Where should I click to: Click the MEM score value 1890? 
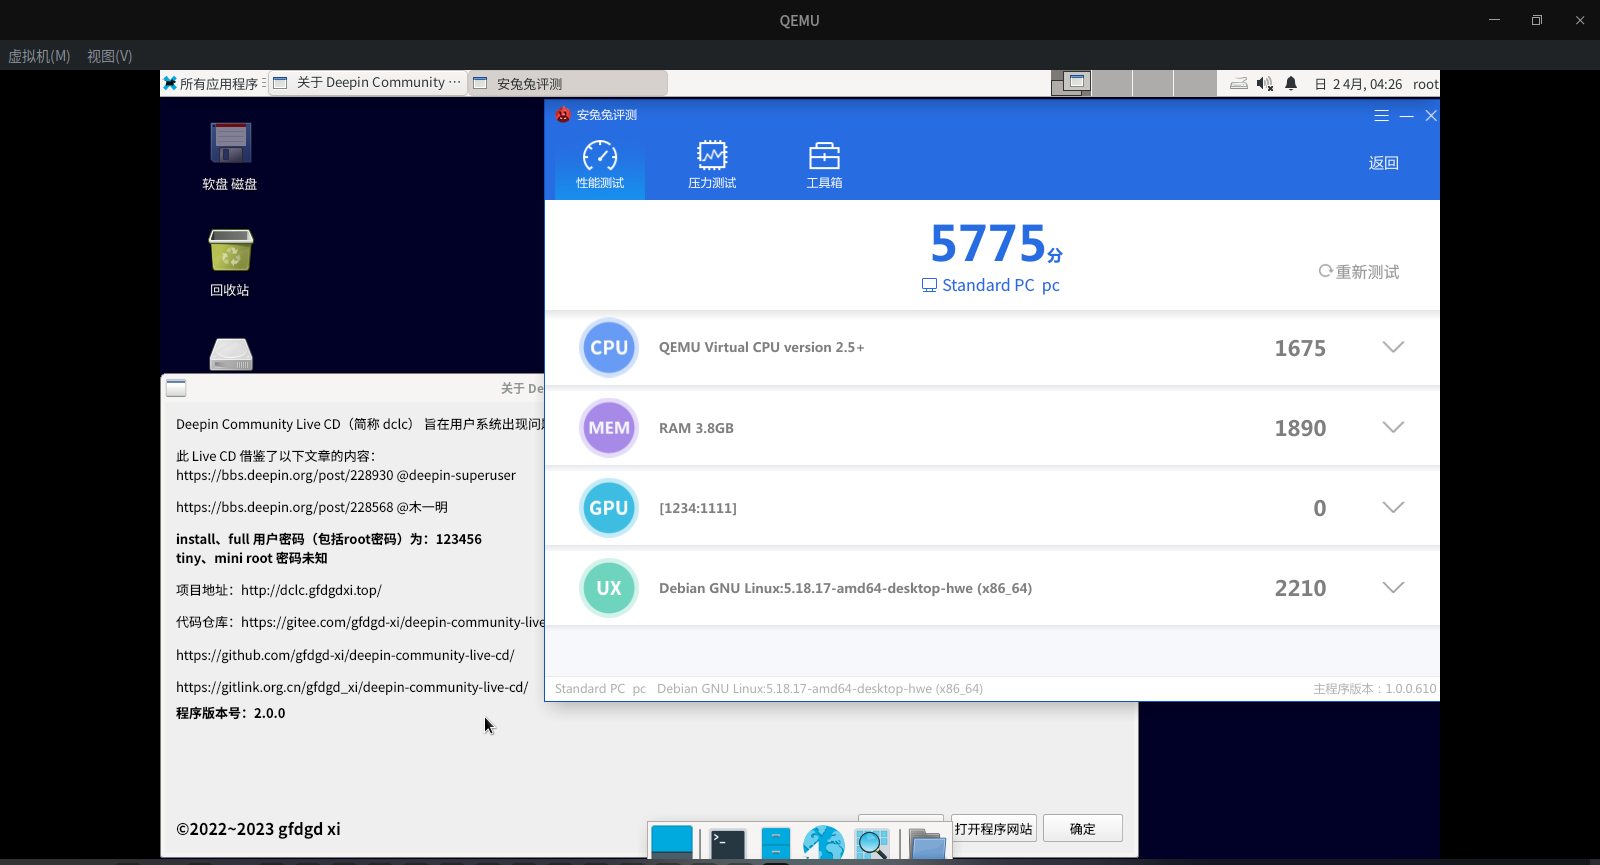[x=1300, y=428]
